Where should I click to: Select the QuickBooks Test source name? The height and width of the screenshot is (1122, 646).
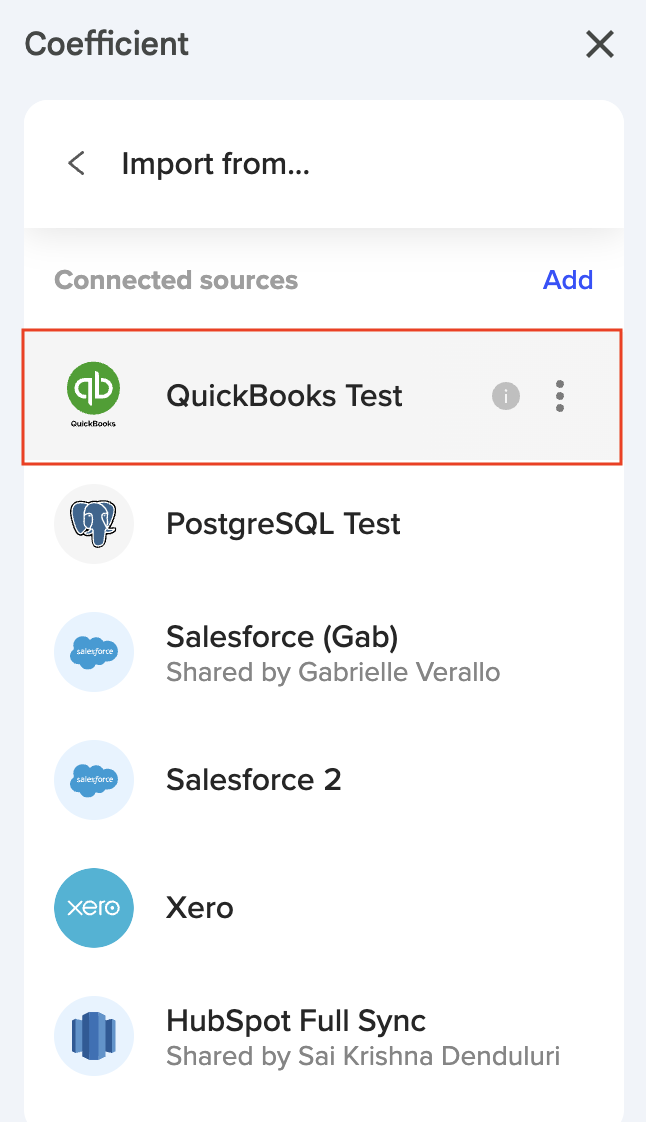pos(284,396)
